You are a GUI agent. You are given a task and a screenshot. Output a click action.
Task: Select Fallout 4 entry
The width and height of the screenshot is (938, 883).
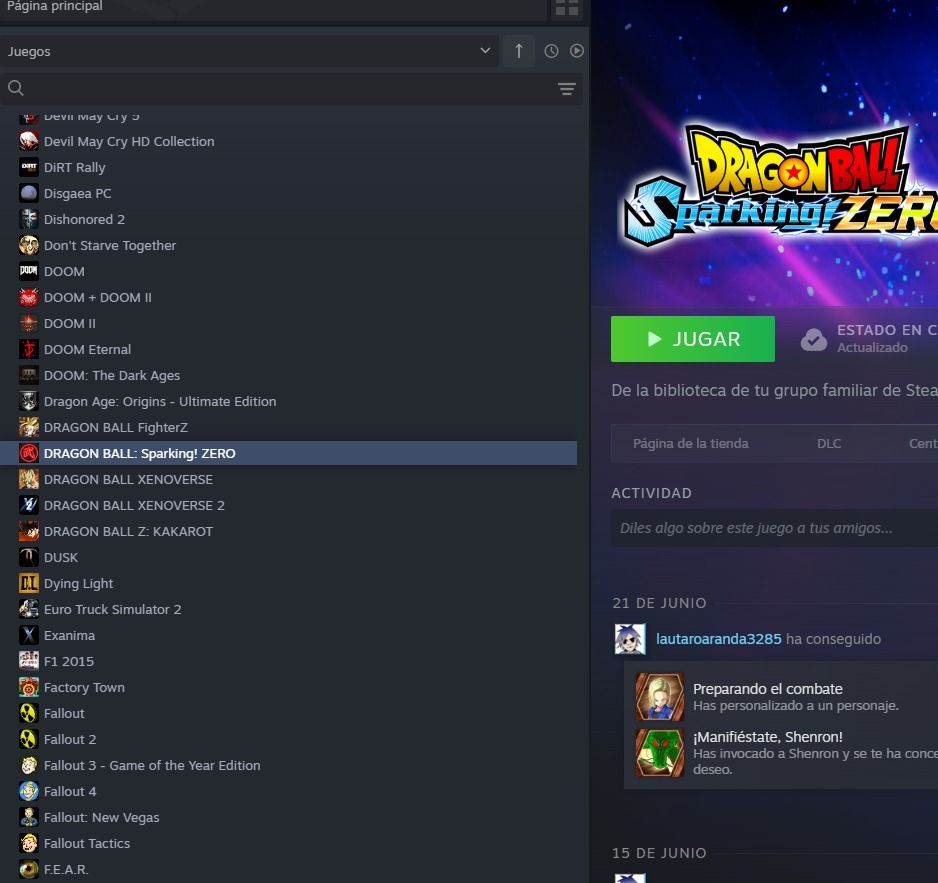tap(288, 791)
